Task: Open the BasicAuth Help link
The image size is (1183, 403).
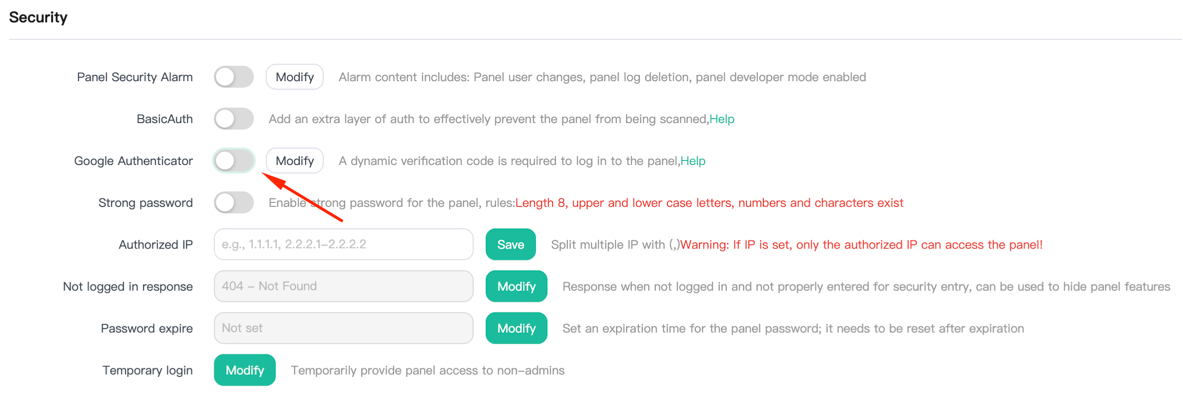Action: [x=722, y=118]
